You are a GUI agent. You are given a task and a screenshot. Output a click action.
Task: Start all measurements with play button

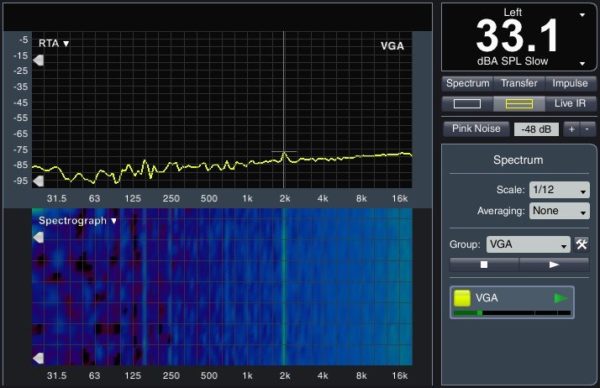[554, 264]
